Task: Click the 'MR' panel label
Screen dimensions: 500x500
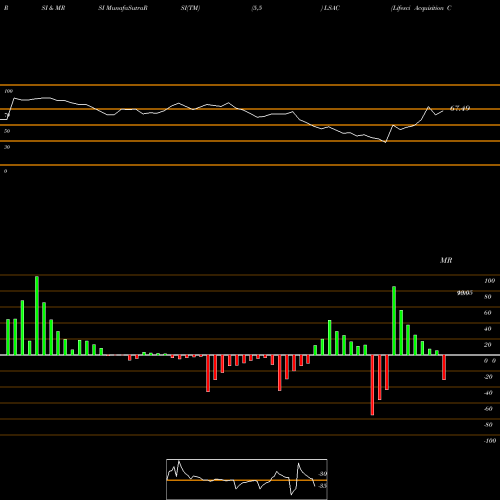Action: point(446,260)
